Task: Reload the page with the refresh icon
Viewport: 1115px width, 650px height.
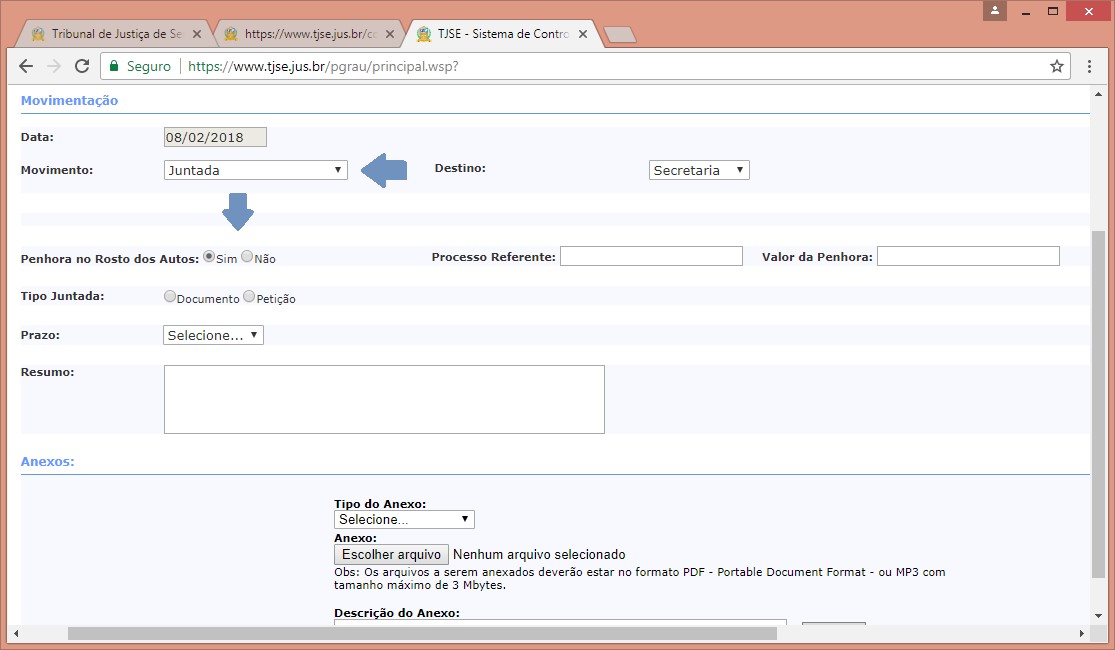Action: [82, 66]
